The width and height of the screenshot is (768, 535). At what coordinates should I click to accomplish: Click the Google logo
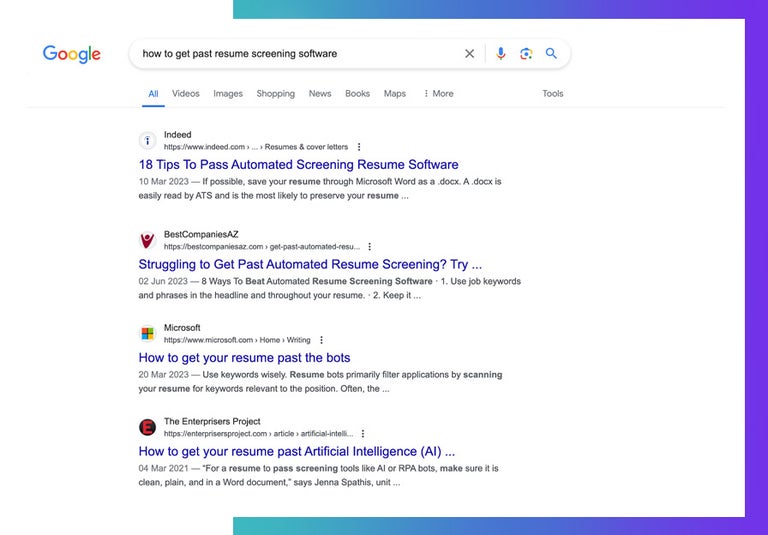tap(72, 54)
